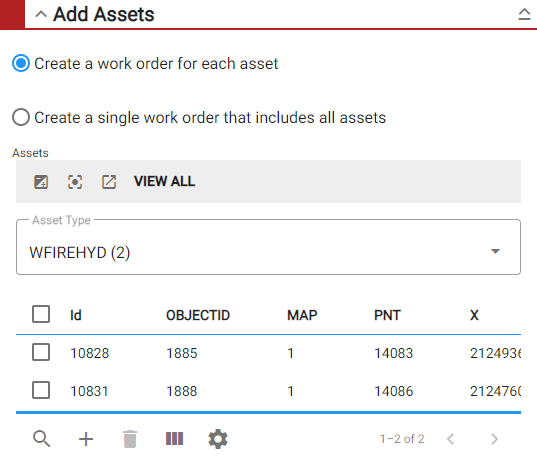Click the PNT value 14083
The width and height of the screenshot is (537, 472).
(394, 353)
